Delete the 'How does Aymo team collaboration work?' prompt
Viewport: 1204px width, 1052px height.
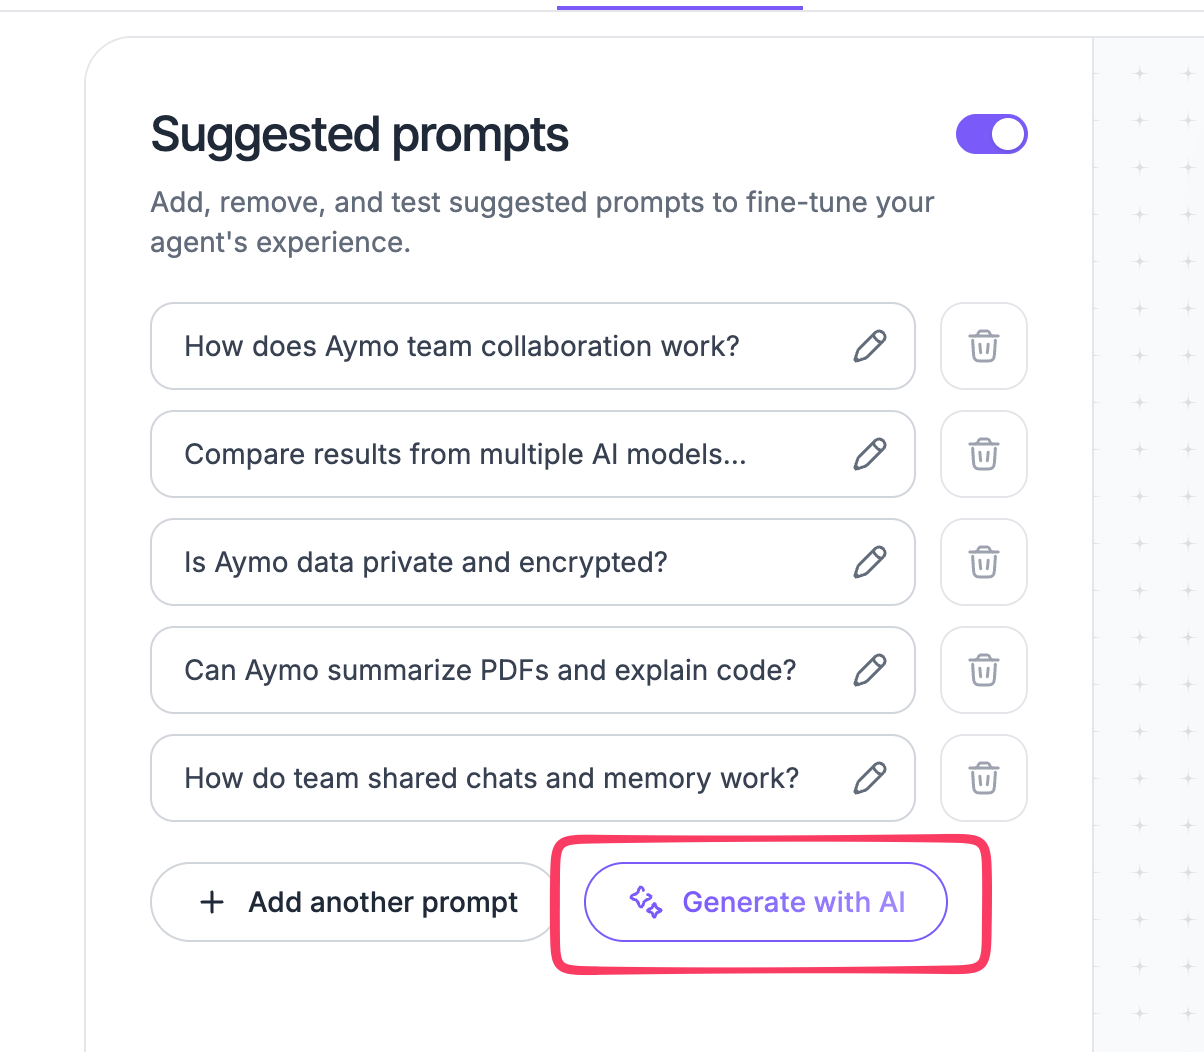tap(984, 346)
